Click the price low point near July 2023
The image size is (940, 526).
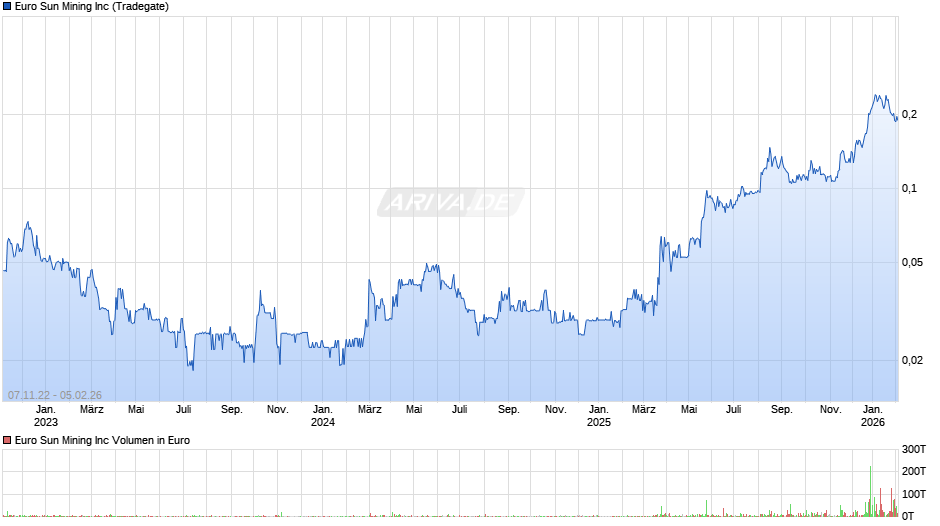tap(192, 368)
